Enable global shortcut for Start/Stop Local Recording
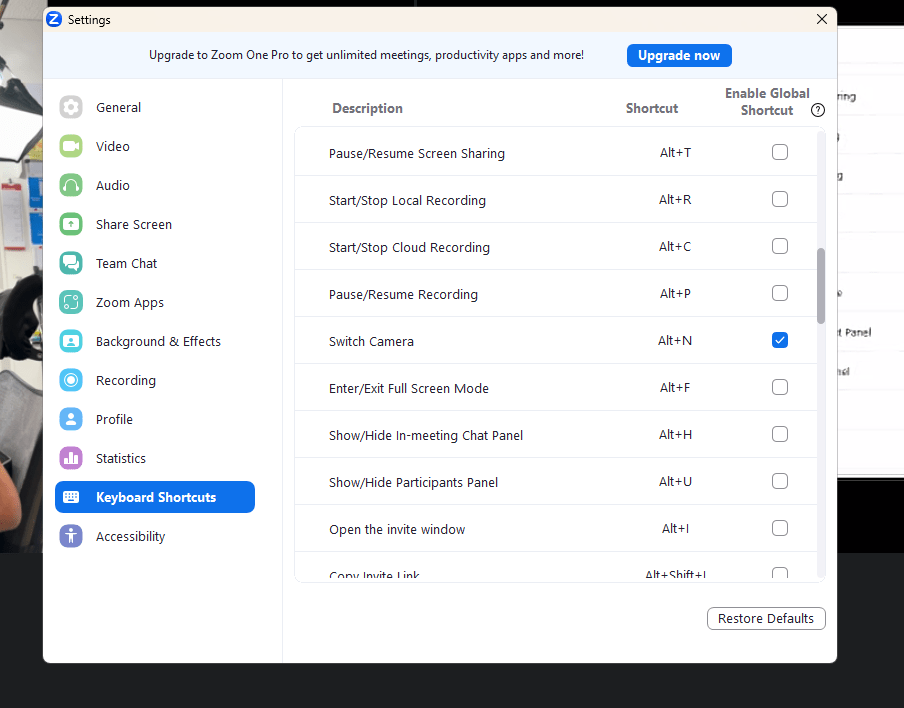The image size is (904, 708). [x=779, y=199]
